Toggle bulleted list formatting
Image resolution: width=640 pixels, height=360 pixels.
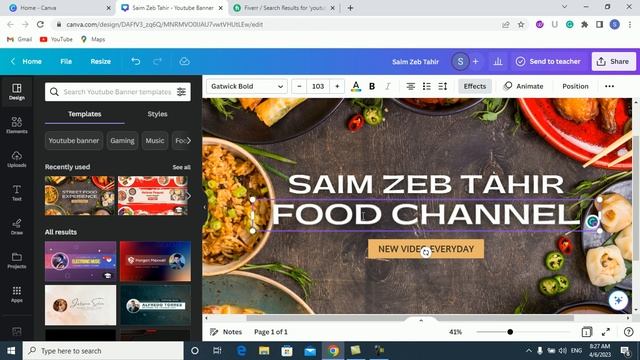click(x=427, y=86)
